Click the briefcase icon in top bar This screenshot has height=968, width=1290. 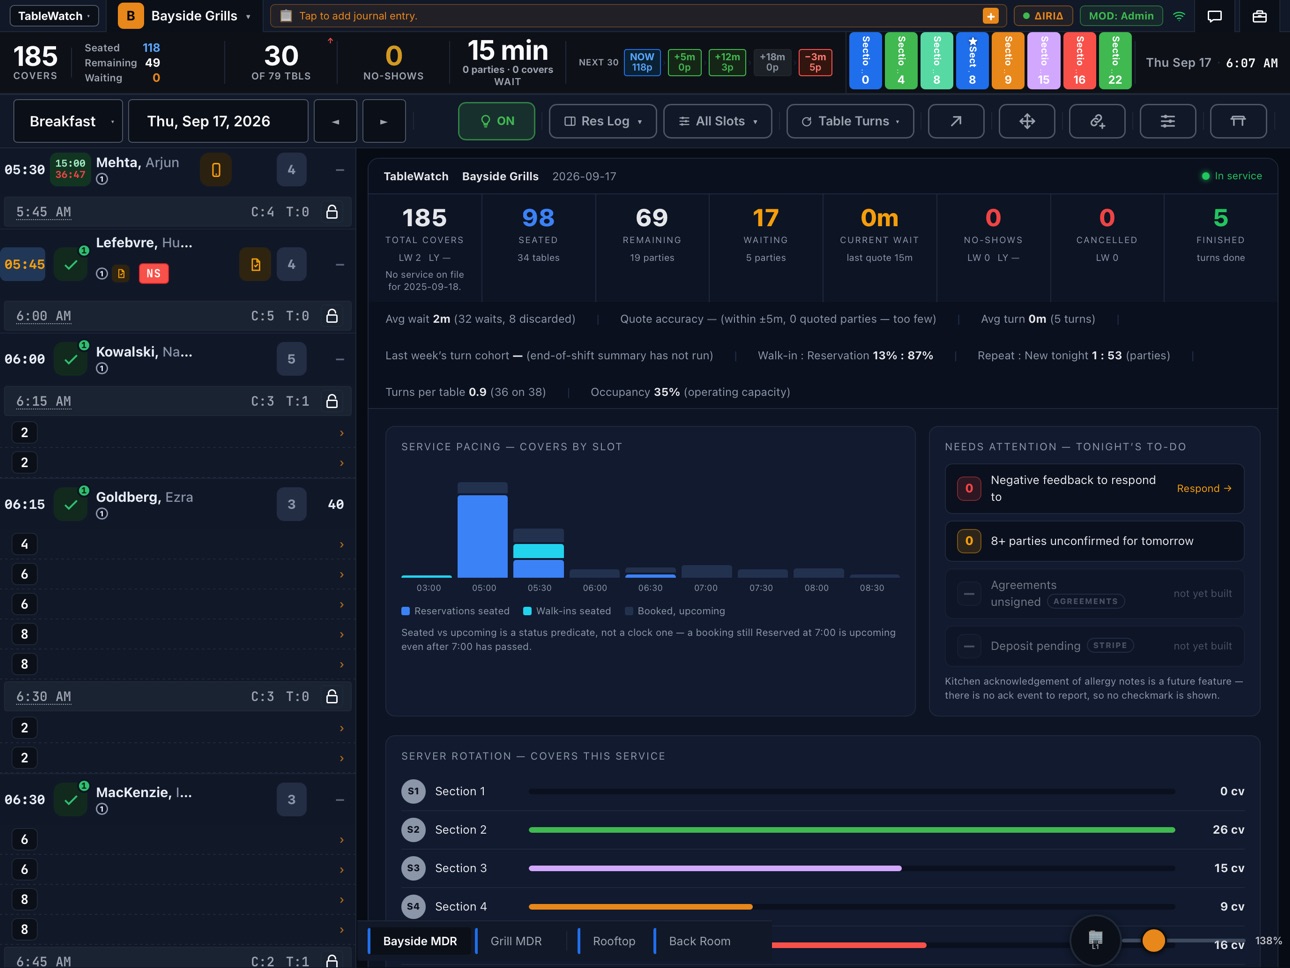click(1259, 16)
